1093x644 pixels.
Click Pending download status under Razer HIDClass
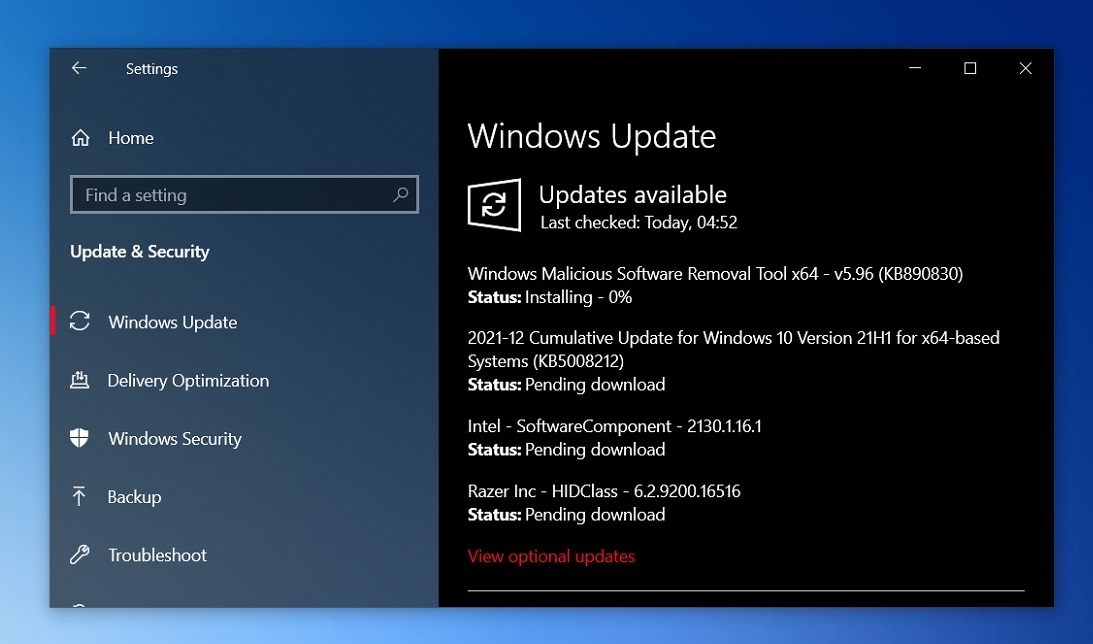[x=595, y=514]
